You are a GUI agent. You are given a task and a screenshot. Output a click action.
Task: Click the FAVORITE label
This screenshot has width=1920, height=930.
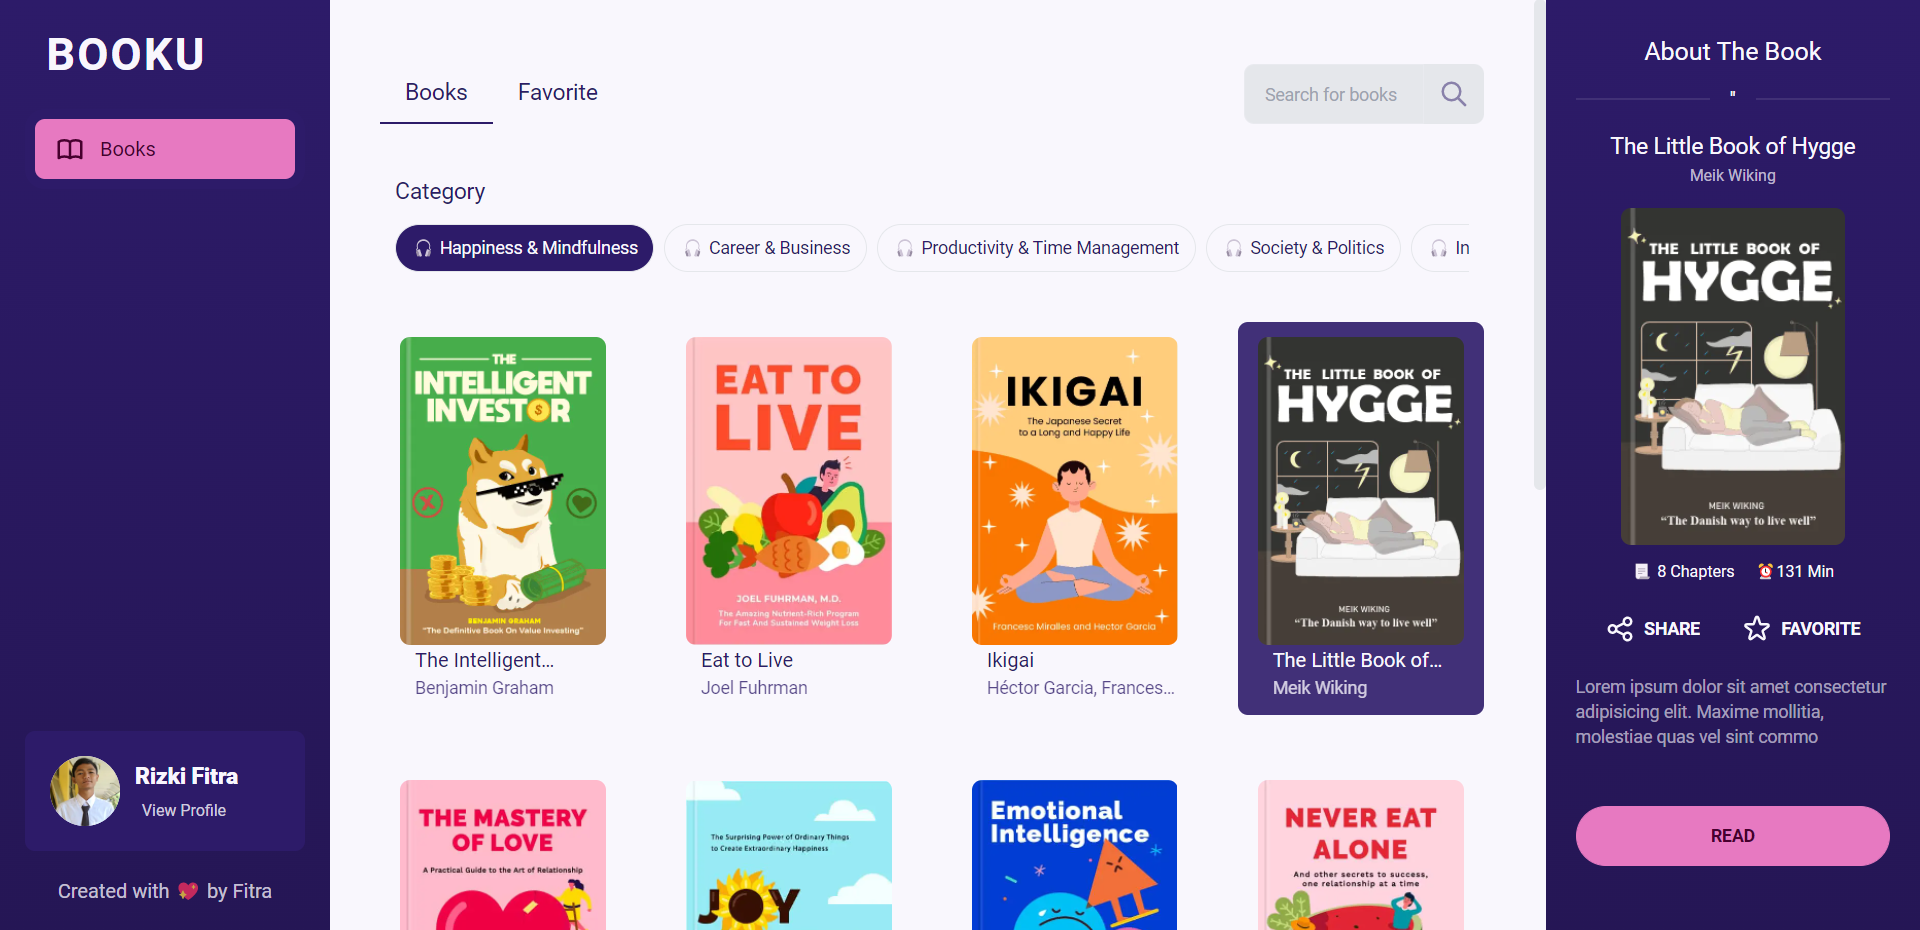tap(1821, 629)
